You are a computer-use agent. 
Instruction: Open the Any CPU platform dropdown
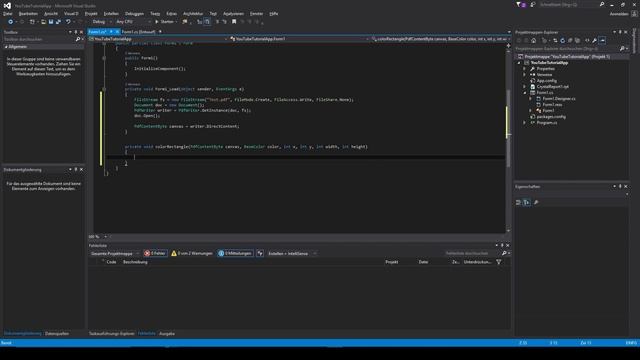click(x=133, y=22)
